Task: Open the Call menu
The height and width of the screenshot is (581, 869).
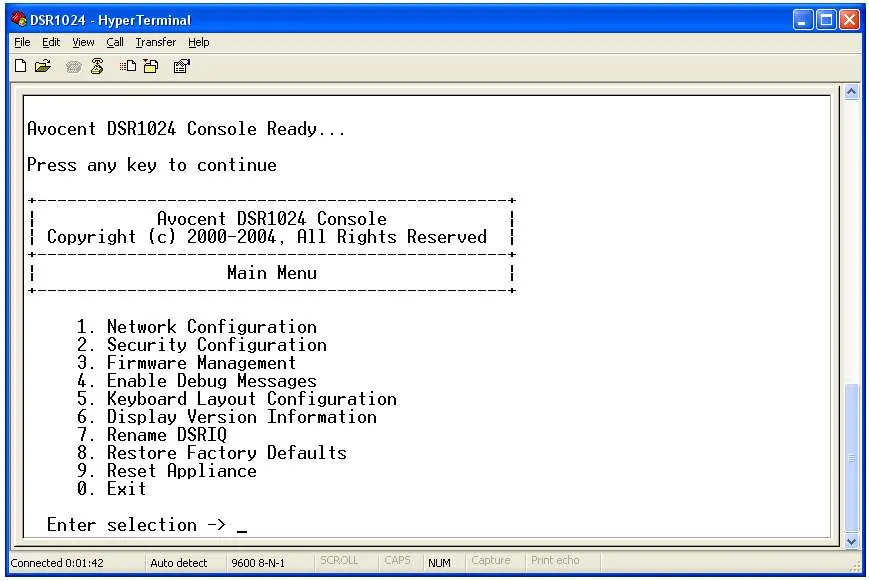Action: 115,42
